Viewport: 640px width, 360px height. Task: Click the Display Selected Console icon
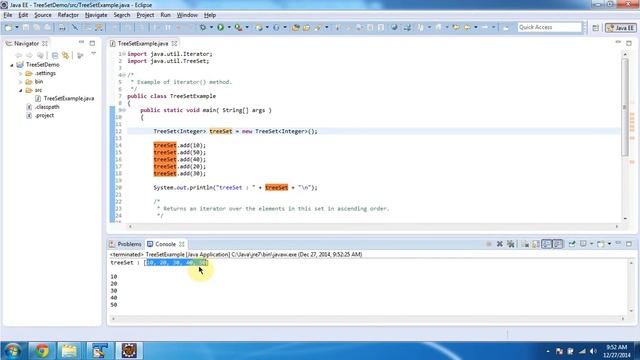coord(583,244)
